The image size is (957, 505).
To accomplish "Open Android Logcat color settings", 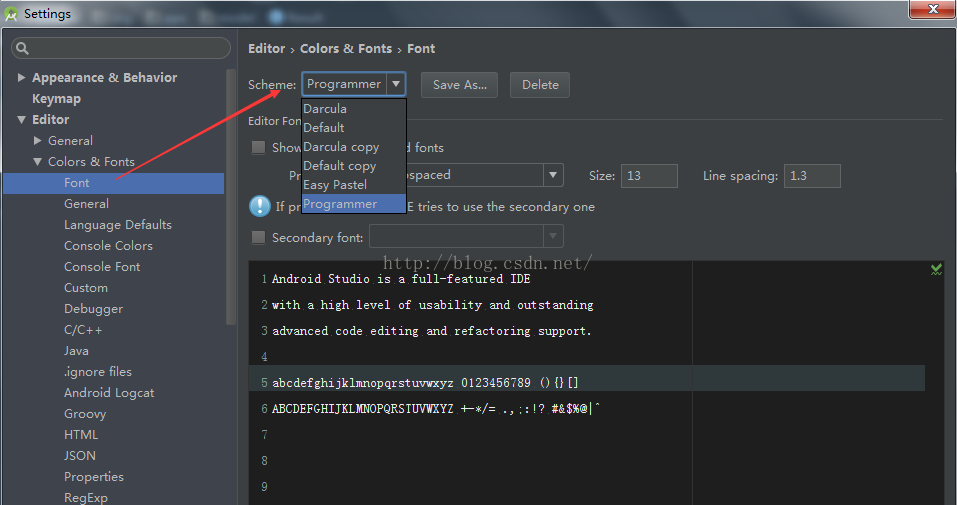I will pos(109,393).
